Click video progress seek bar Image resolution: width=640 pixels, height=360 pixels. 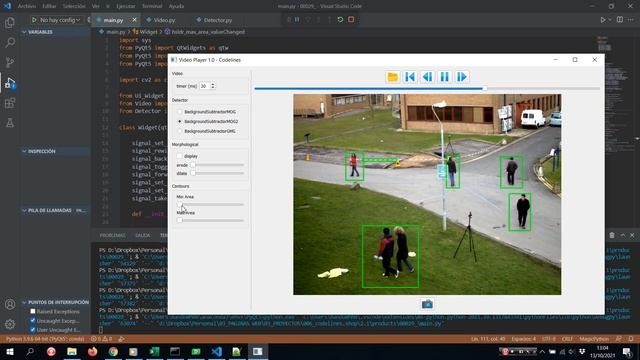pyautogui.click(x=427, y=88)
